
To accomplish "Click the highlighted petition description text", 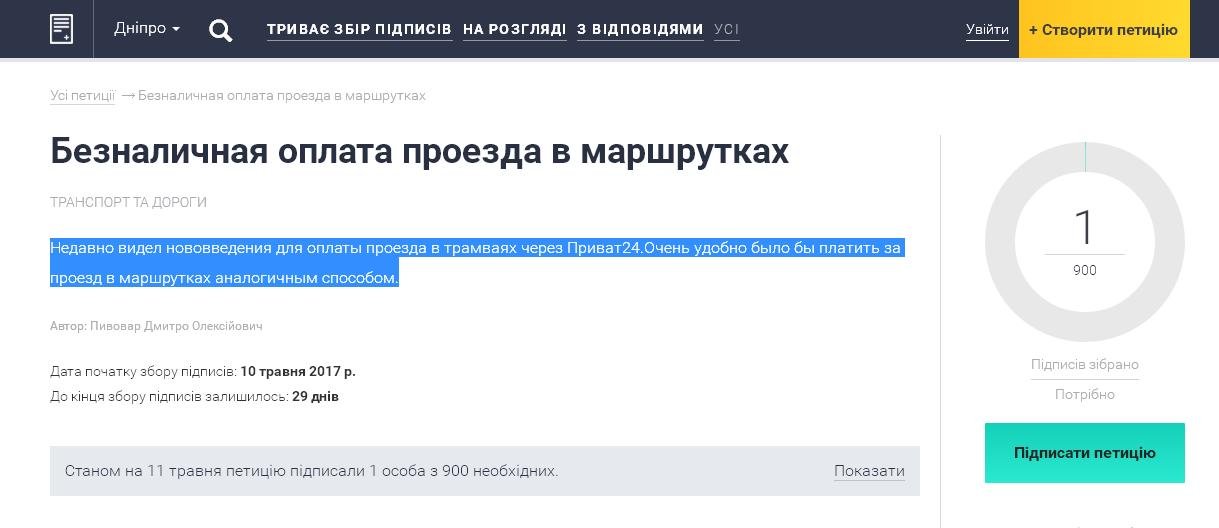I will tap(475, 262).
